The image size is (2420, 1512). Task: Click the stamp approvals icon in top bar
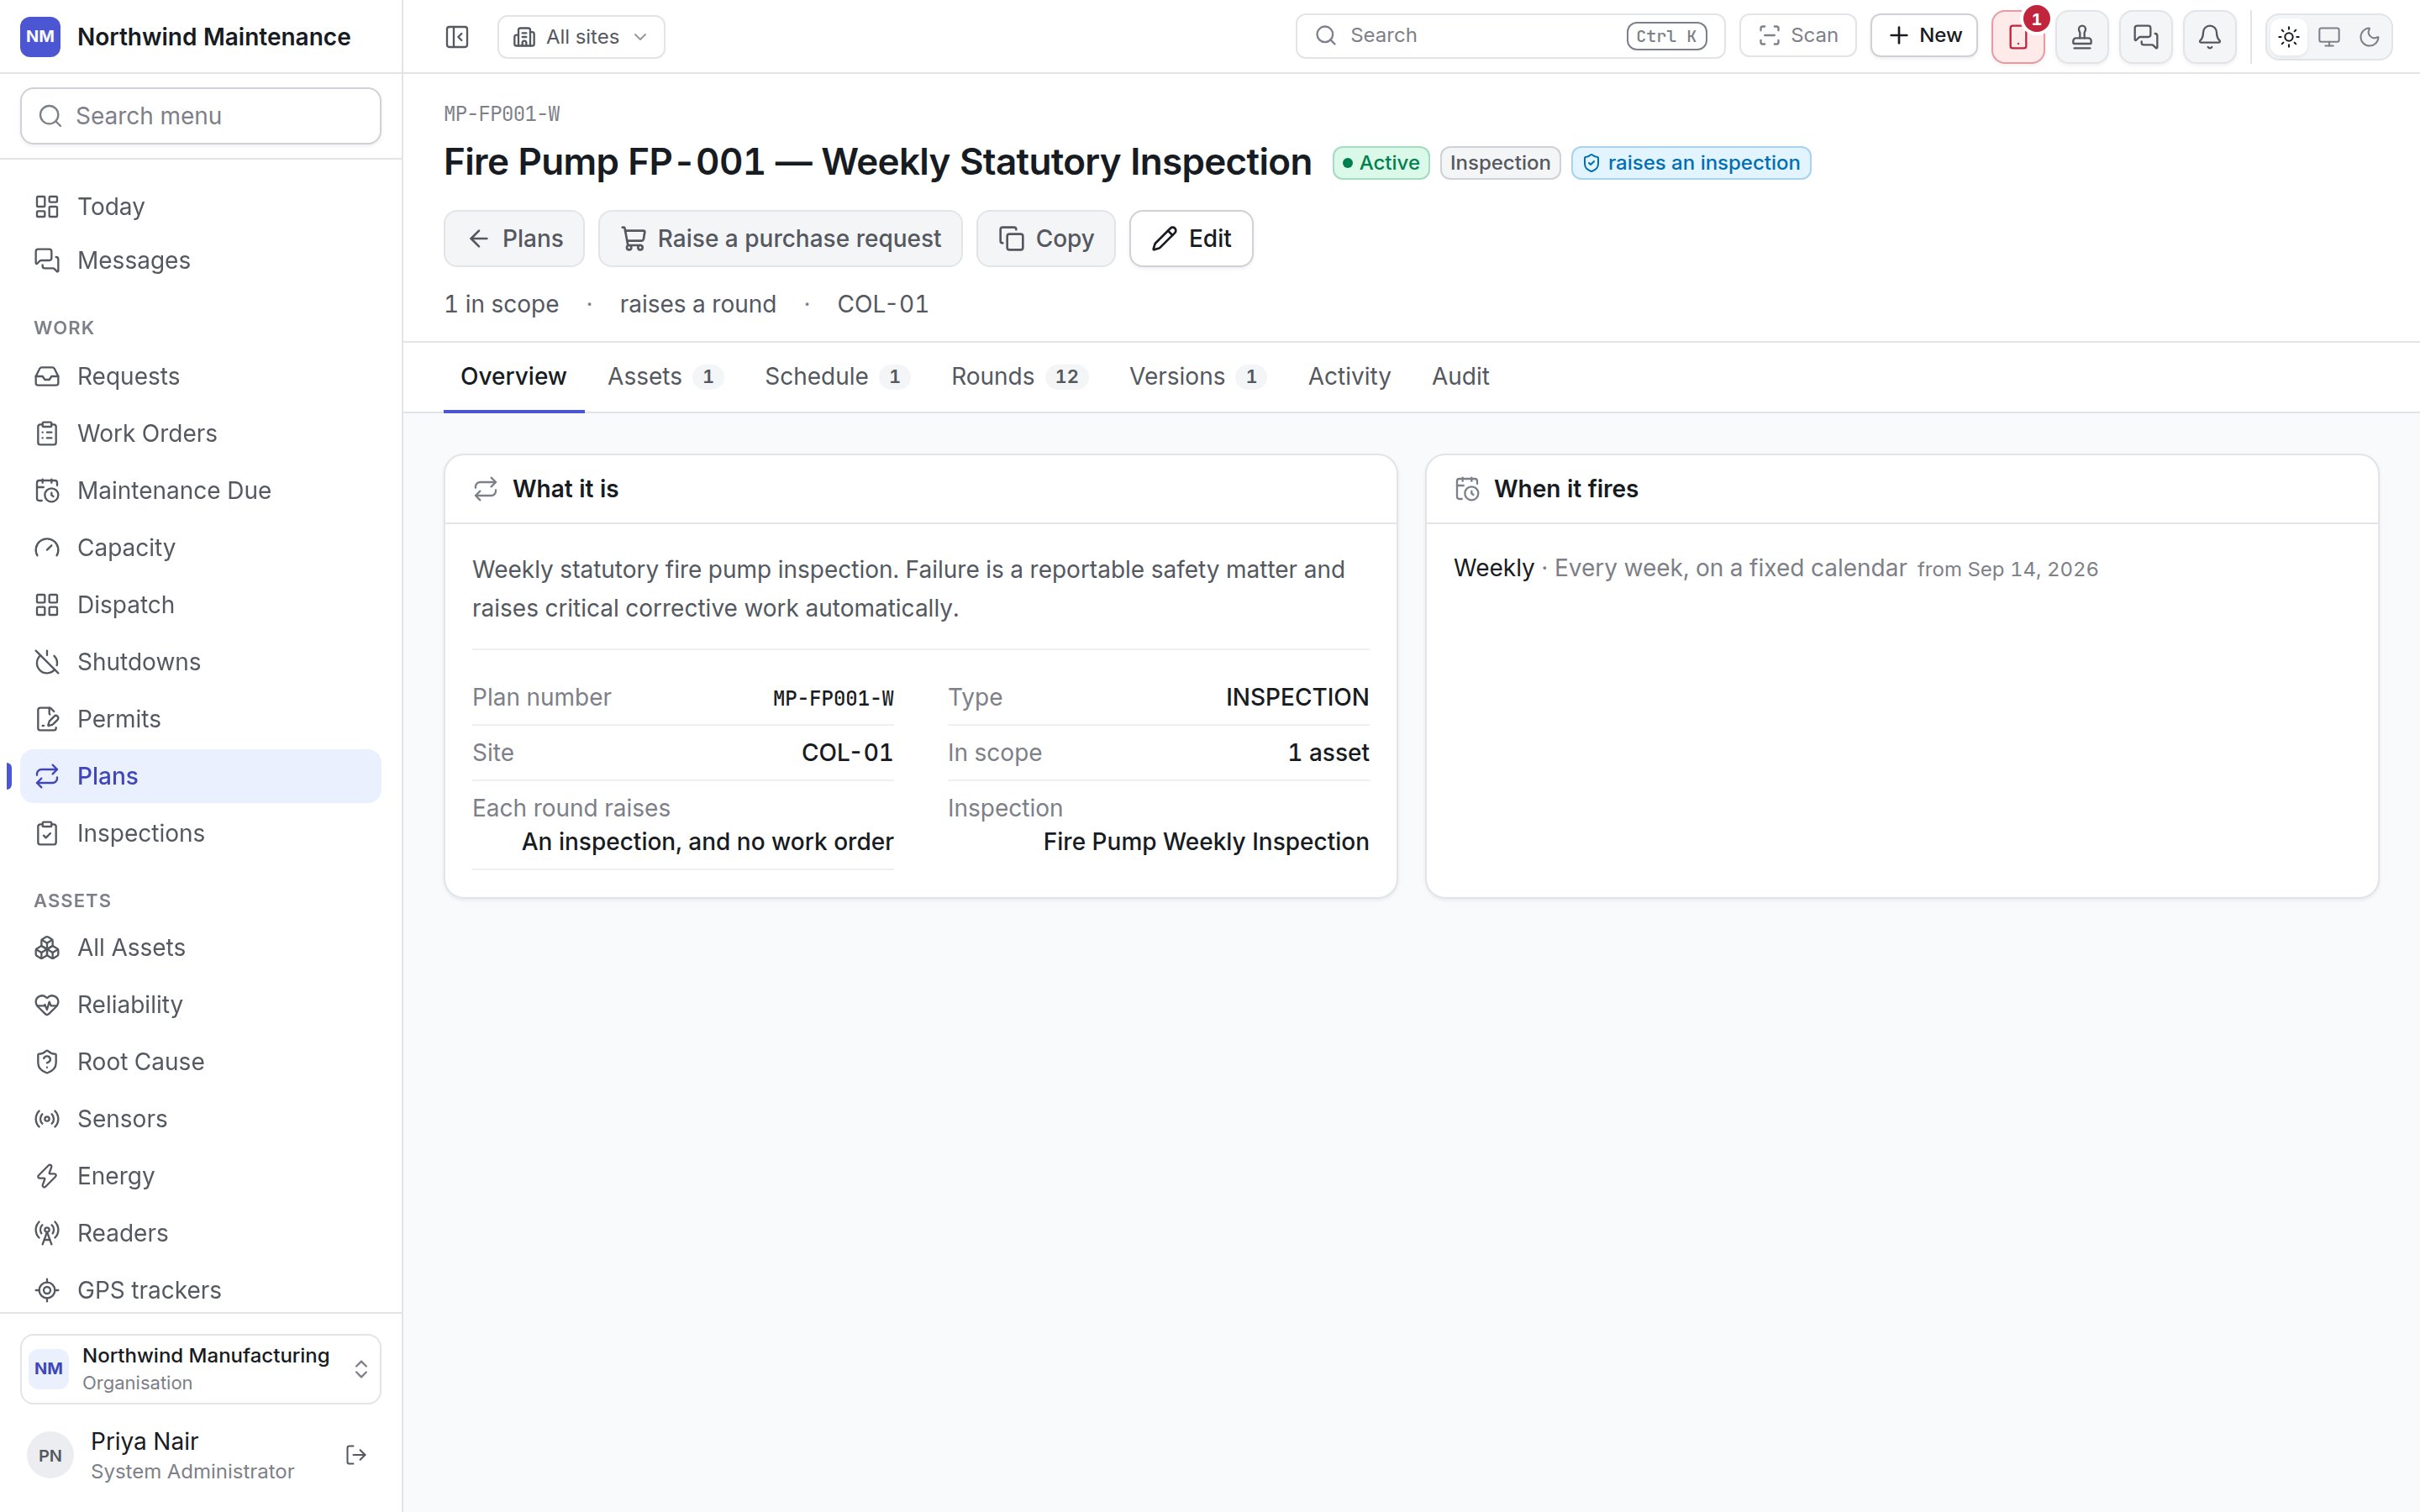[2082, 37]
